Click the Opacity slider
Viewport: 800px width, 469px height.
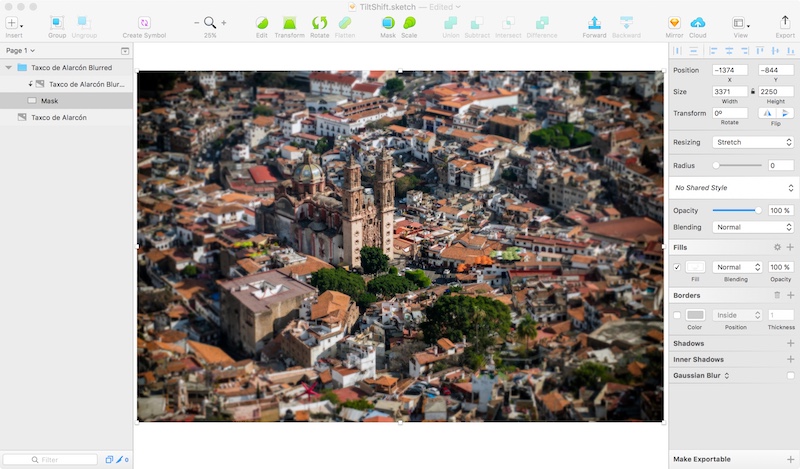736,210
